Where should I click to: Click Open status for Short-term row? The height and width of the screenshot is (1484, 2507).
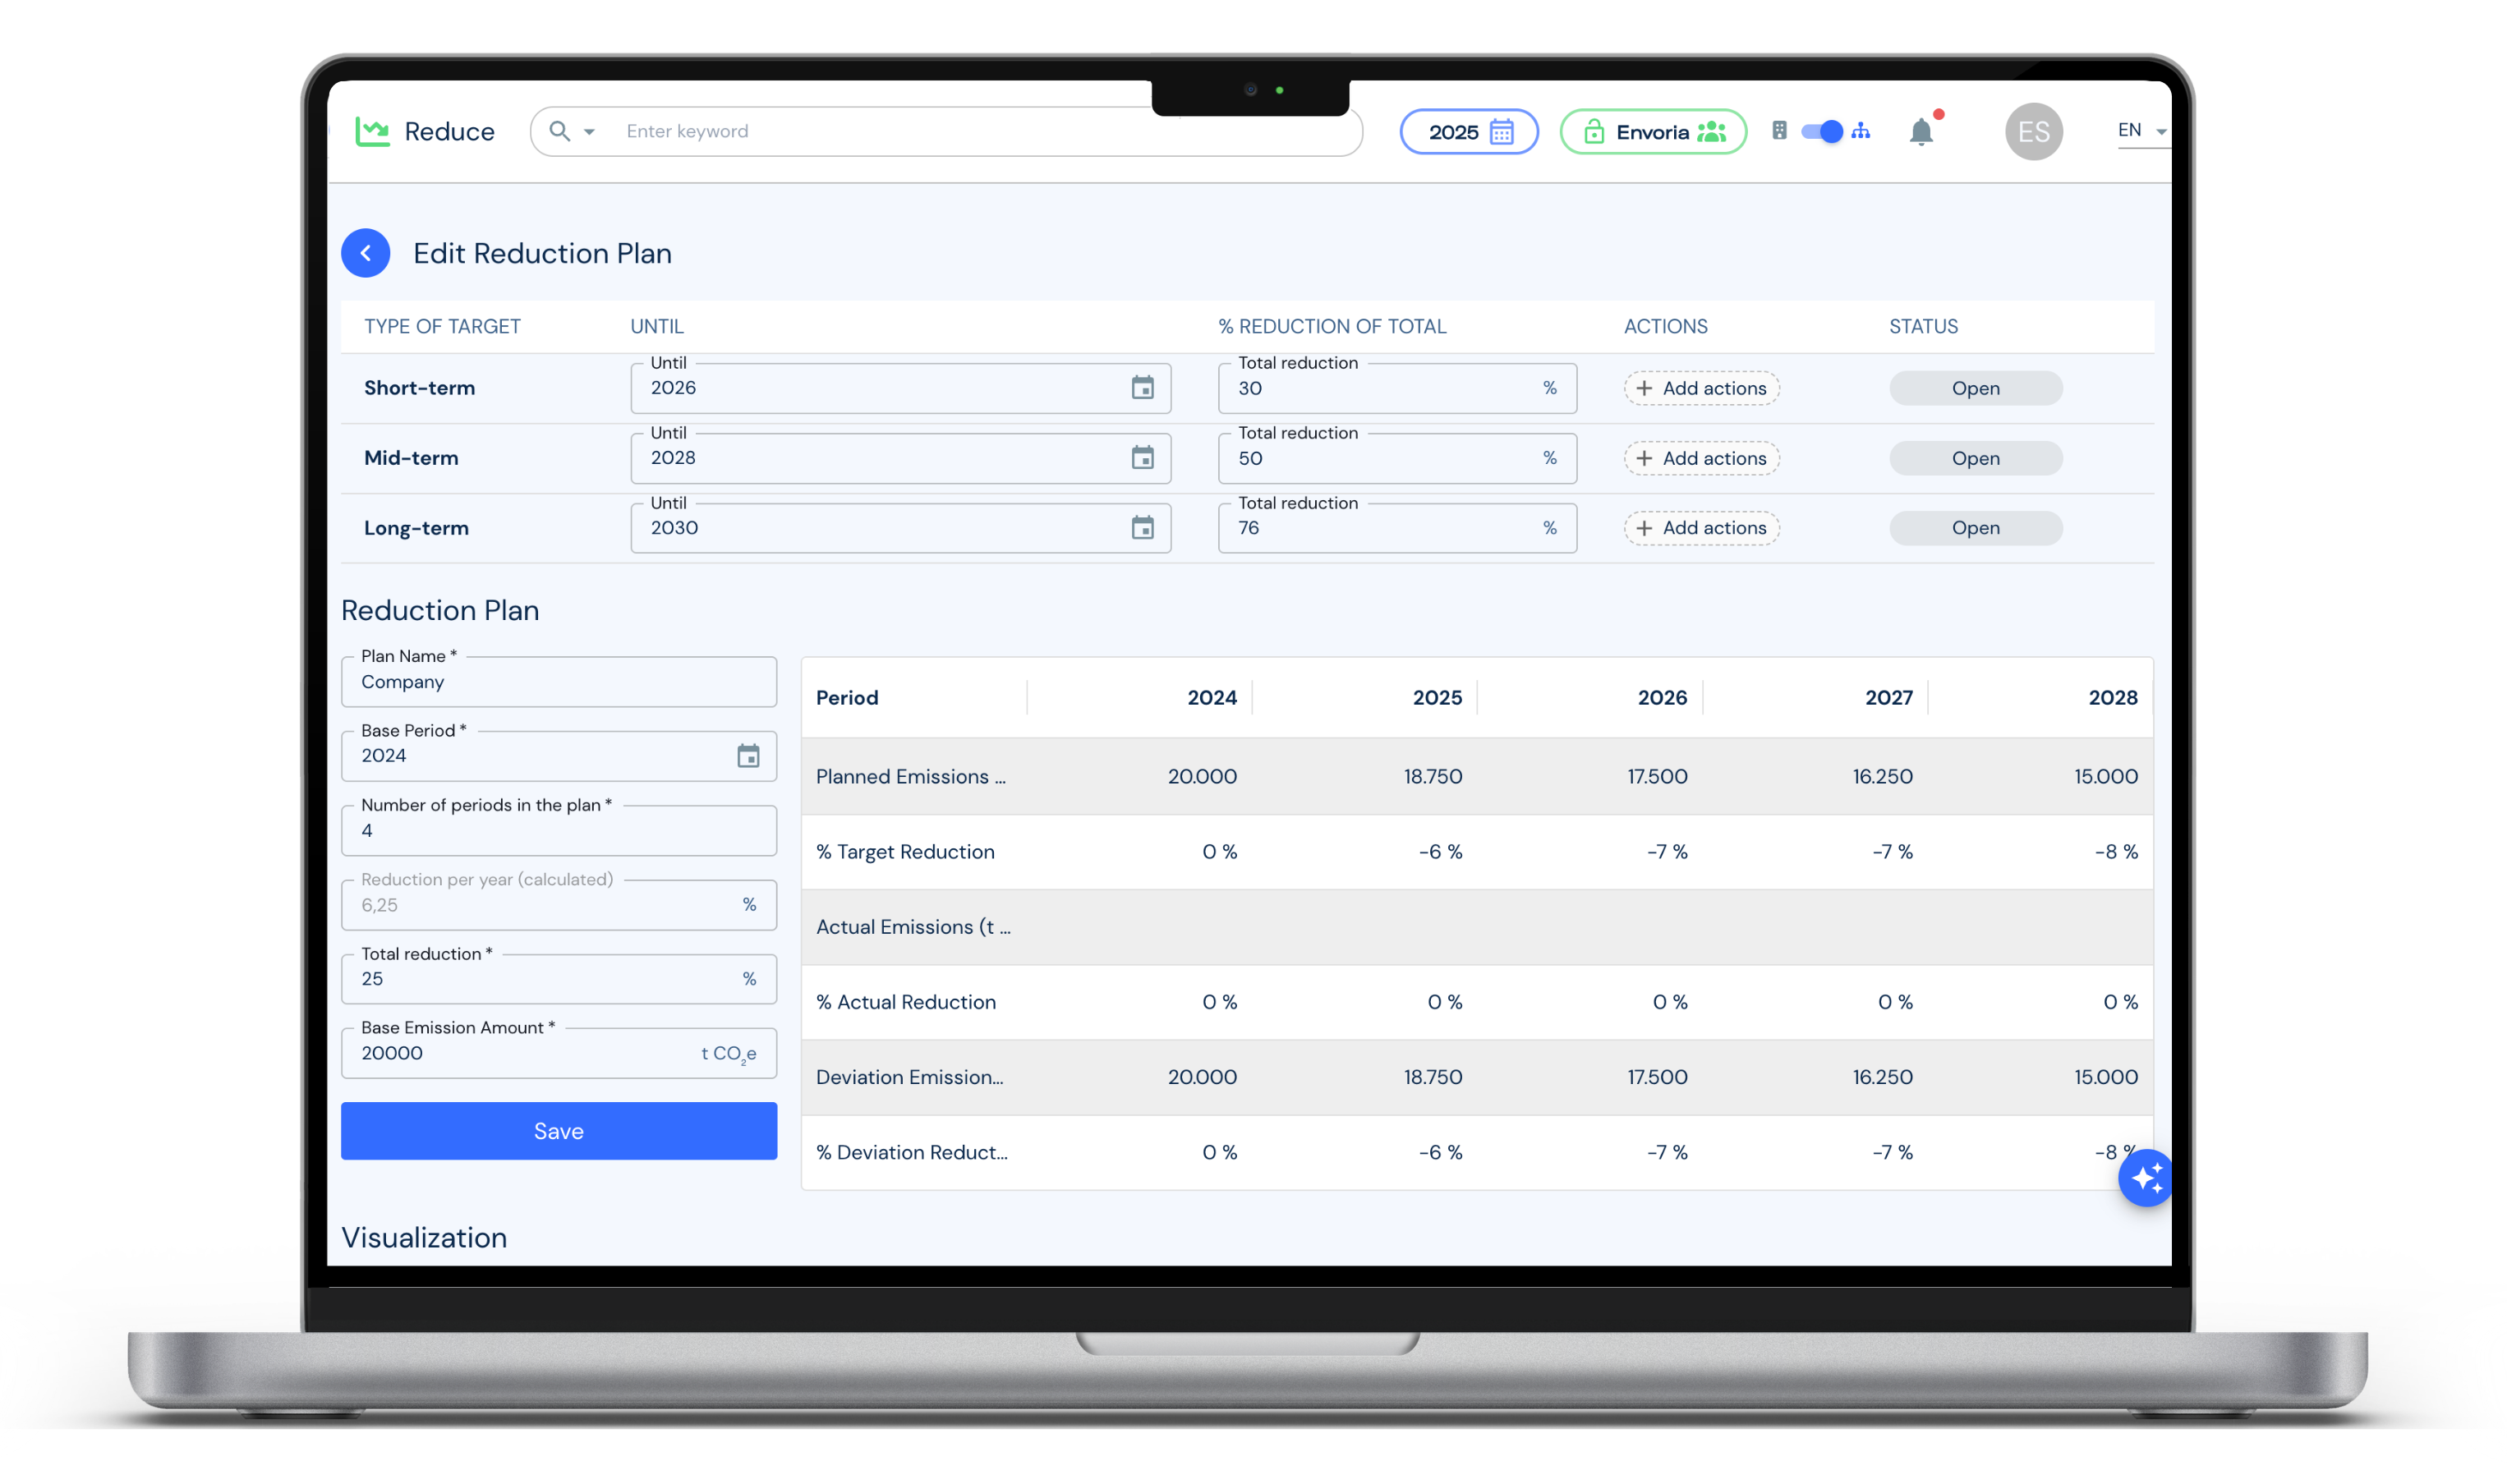1975,388
